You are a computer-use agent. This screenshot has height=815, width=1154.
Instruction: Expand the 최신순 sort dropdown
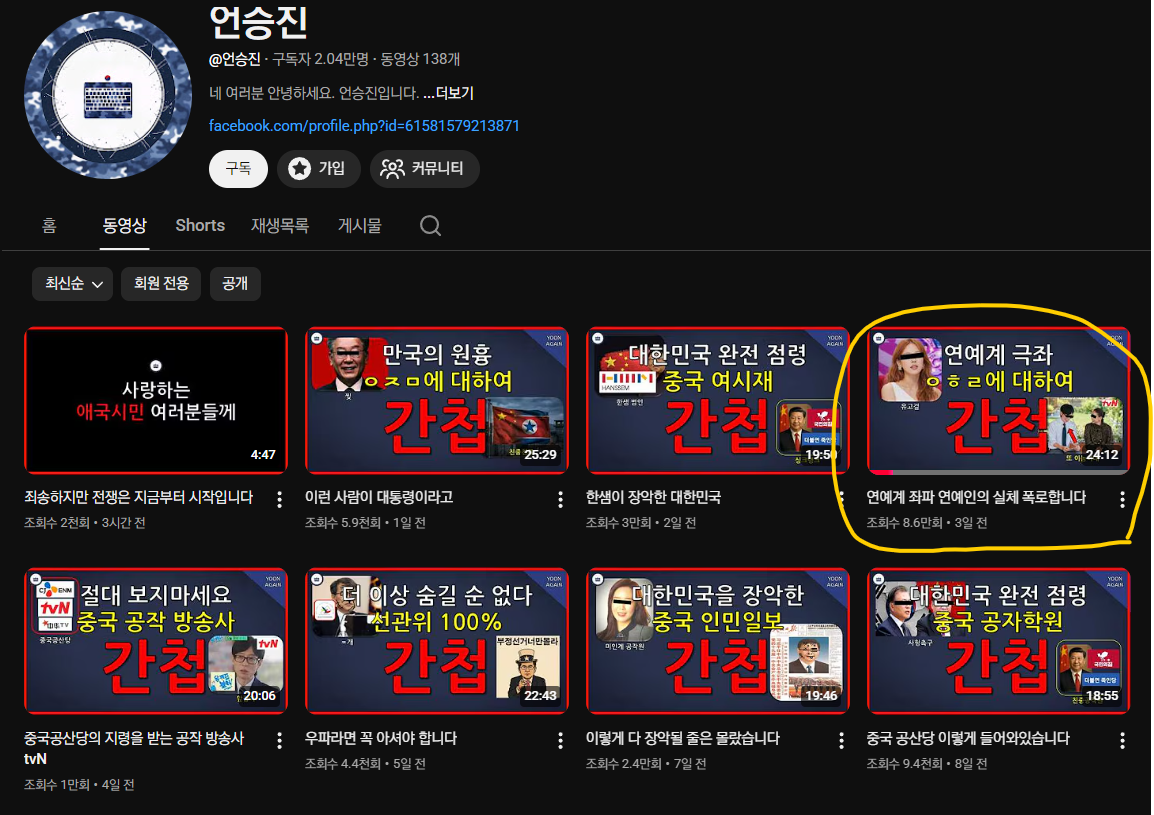tap(72, 283)
